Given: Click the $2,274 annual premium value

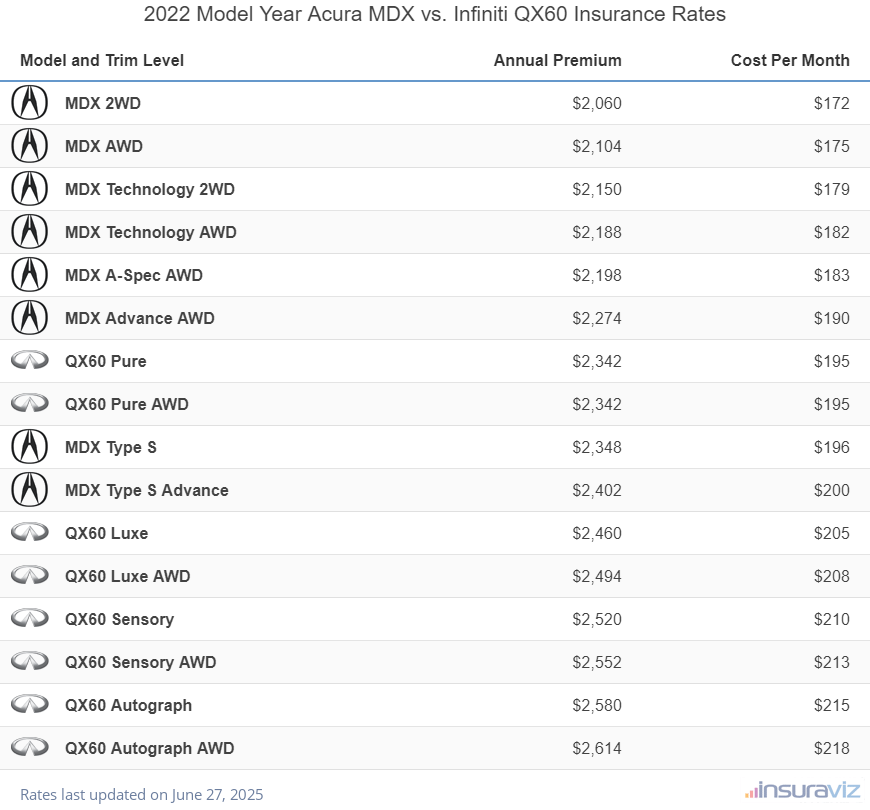Looking at the screenshot, I should [597, 318].
